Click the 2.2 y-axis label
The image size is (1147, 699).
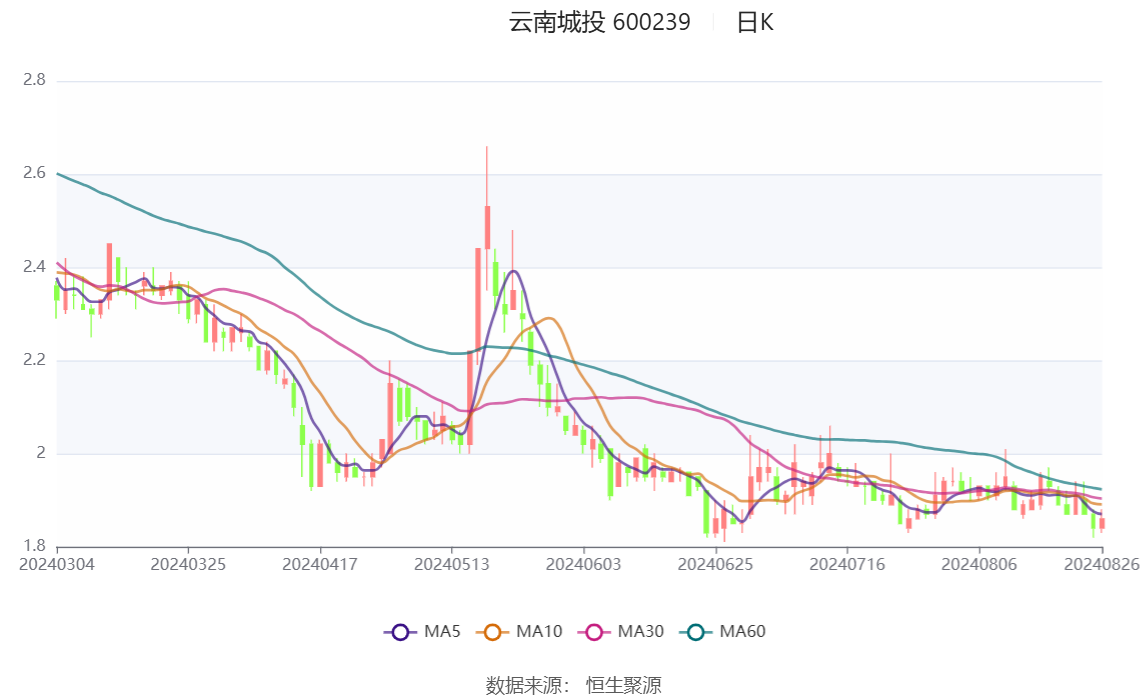(x=34, y=360)
